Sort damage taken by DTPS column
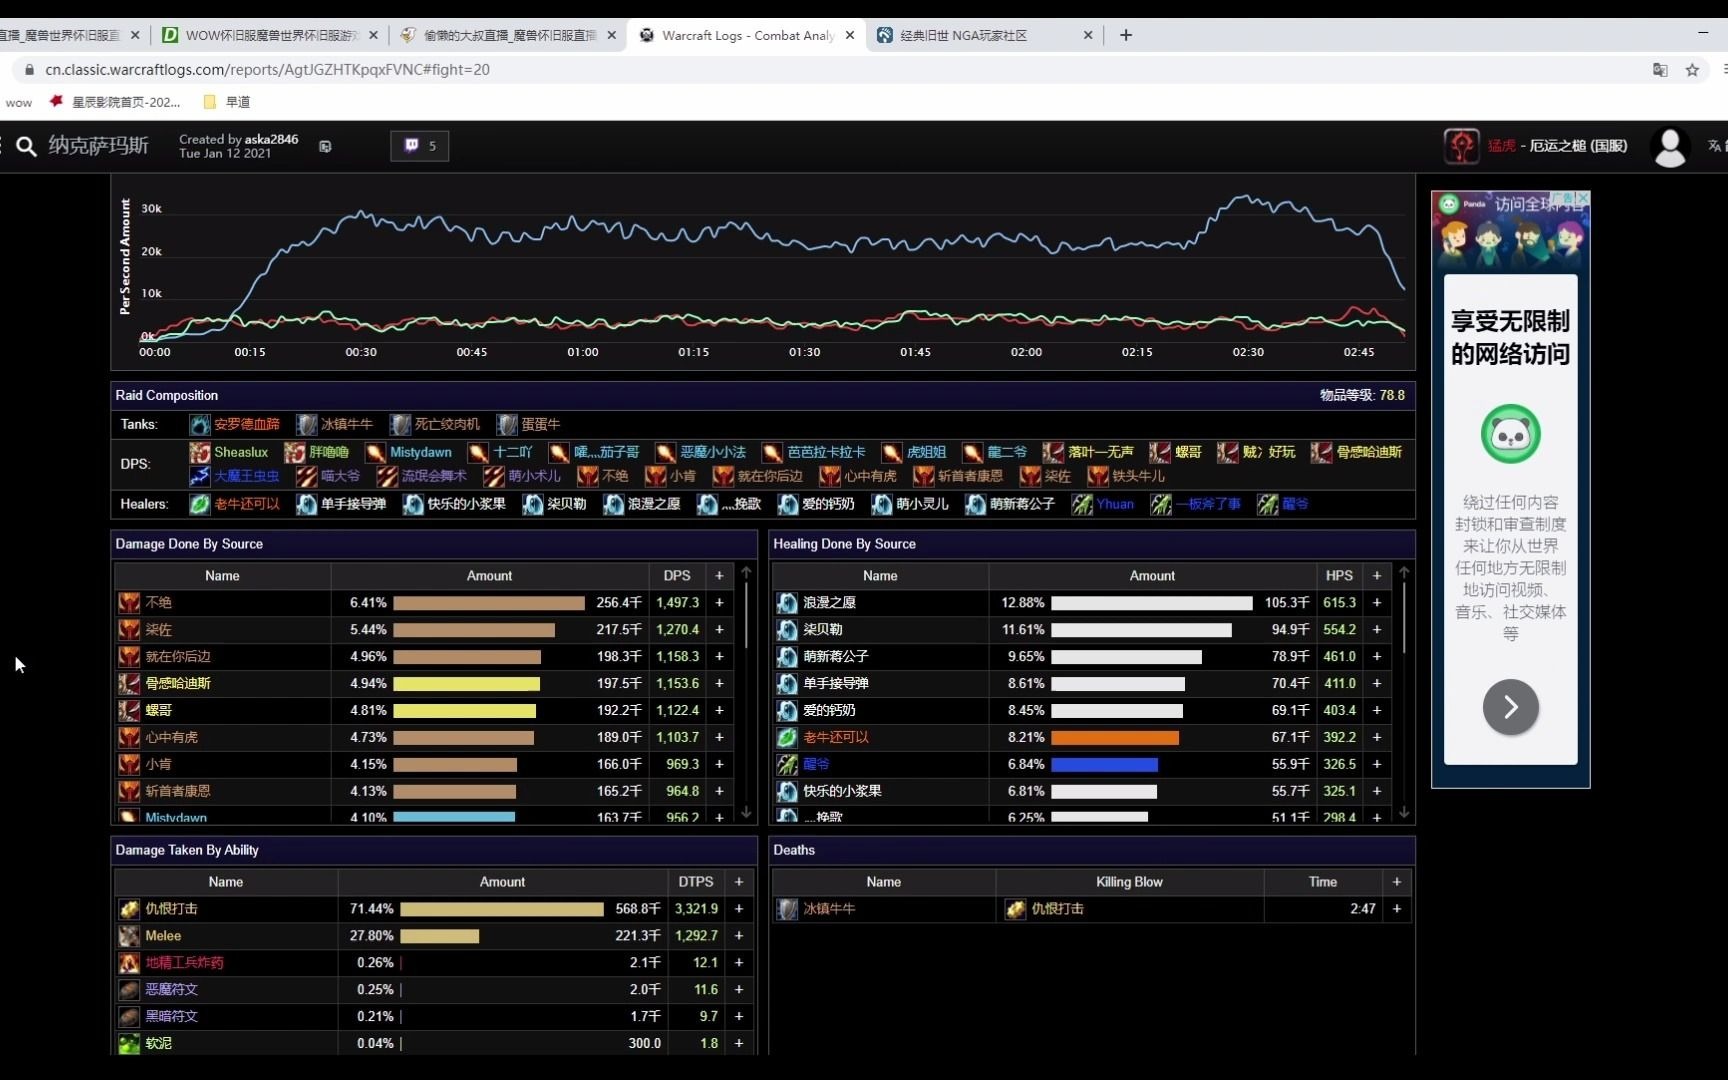Image resolution: width=1728 pixels, height=1080 pixels. [x=696, y=882]
